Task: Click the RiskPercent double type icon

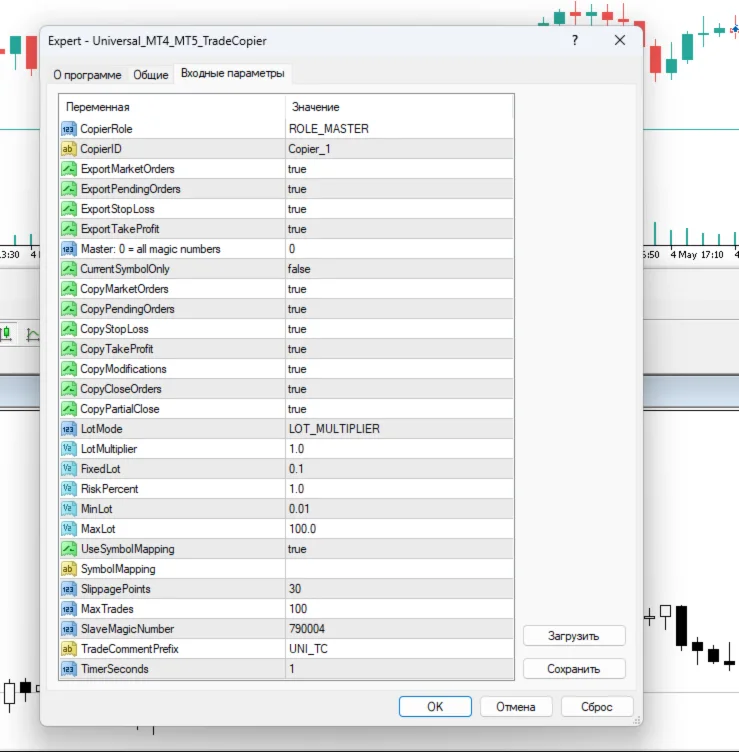Action: 69,489
